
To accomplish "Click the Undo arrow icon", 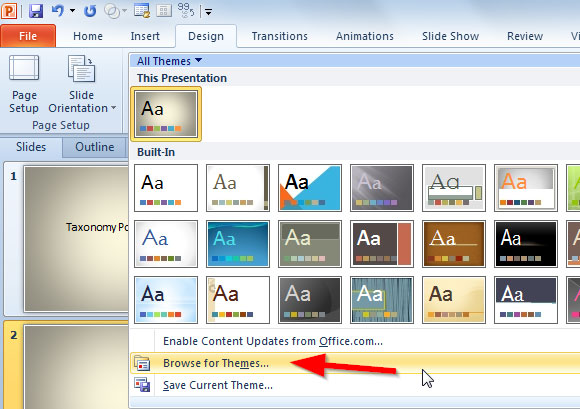I will pyautogui.click(x=58, y=11).
